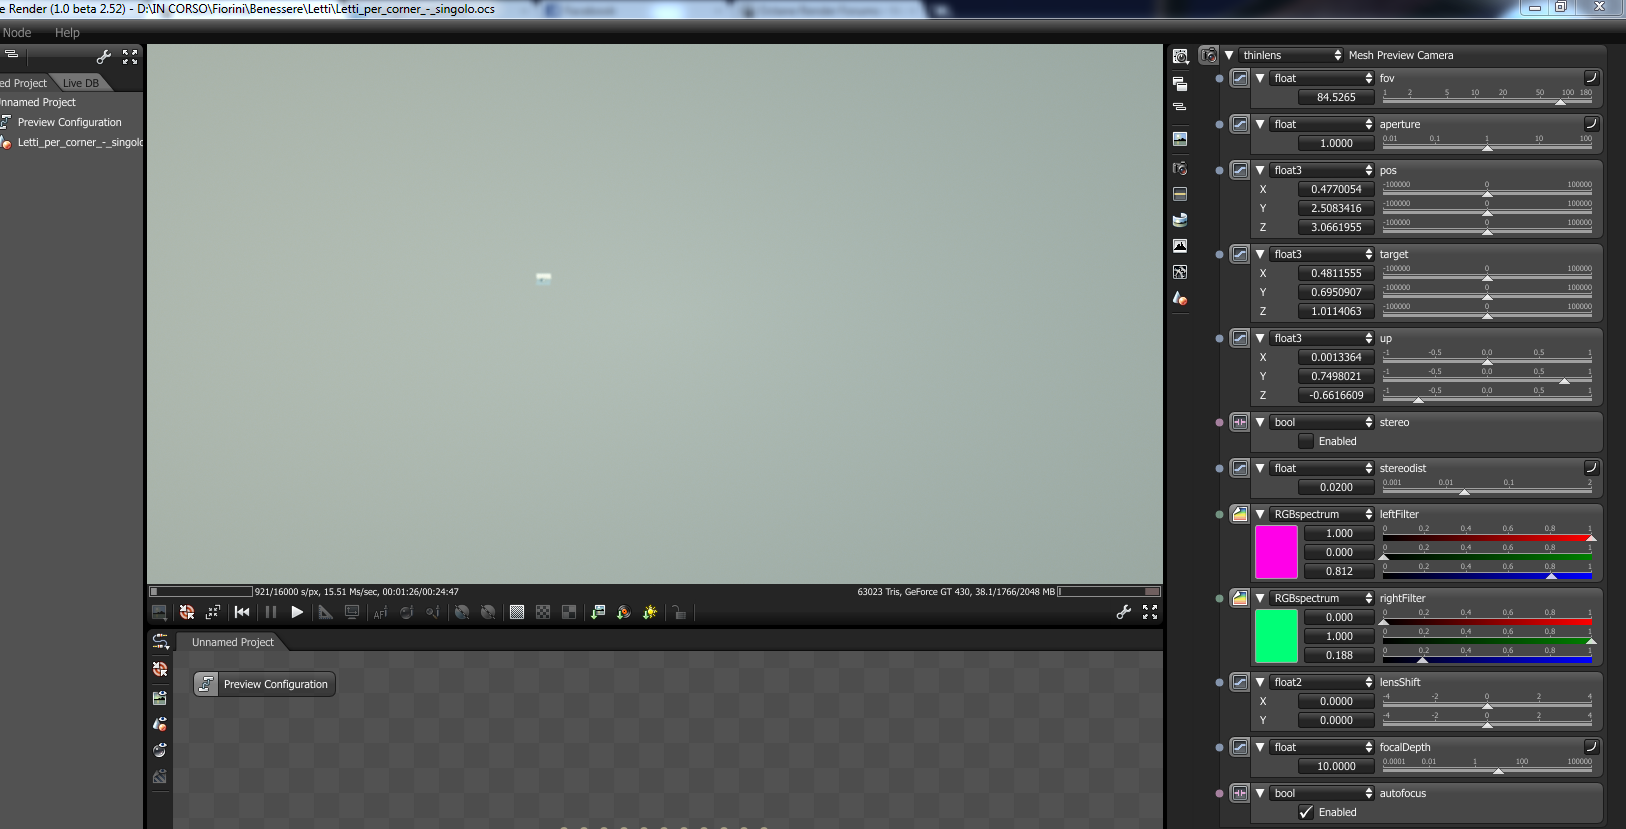This screenshot has width=1626, height=829.
Task: Open the RGBspectrum dropdown for leftFilter
Action: click(x=1323, y=514)
